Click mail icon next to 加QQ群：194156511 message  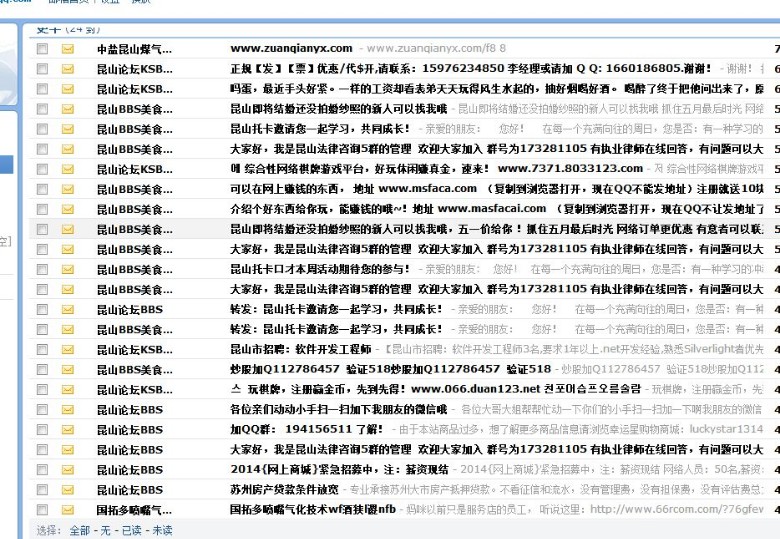click(68, 429)
